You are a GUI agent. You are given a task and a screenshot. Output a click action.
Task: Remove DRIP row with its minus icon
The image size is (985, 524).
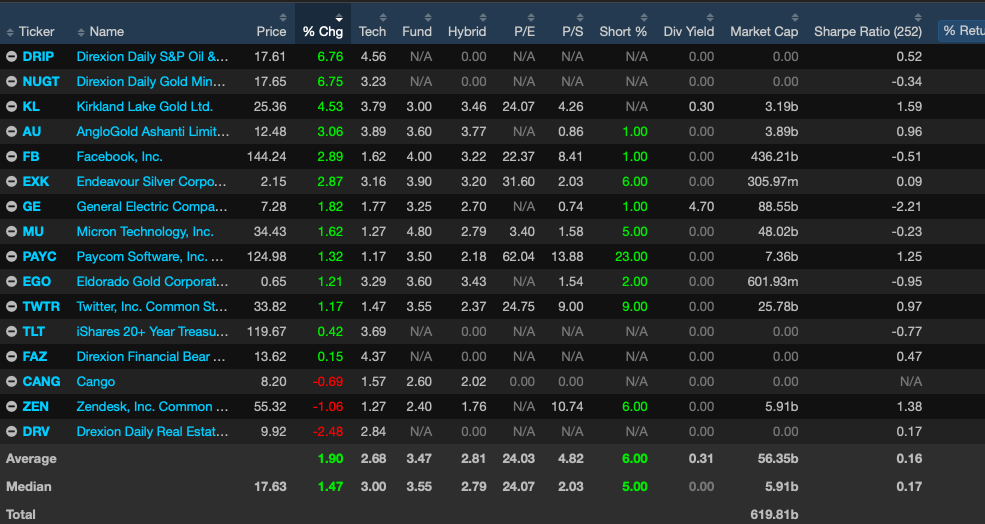click(11, 57)
